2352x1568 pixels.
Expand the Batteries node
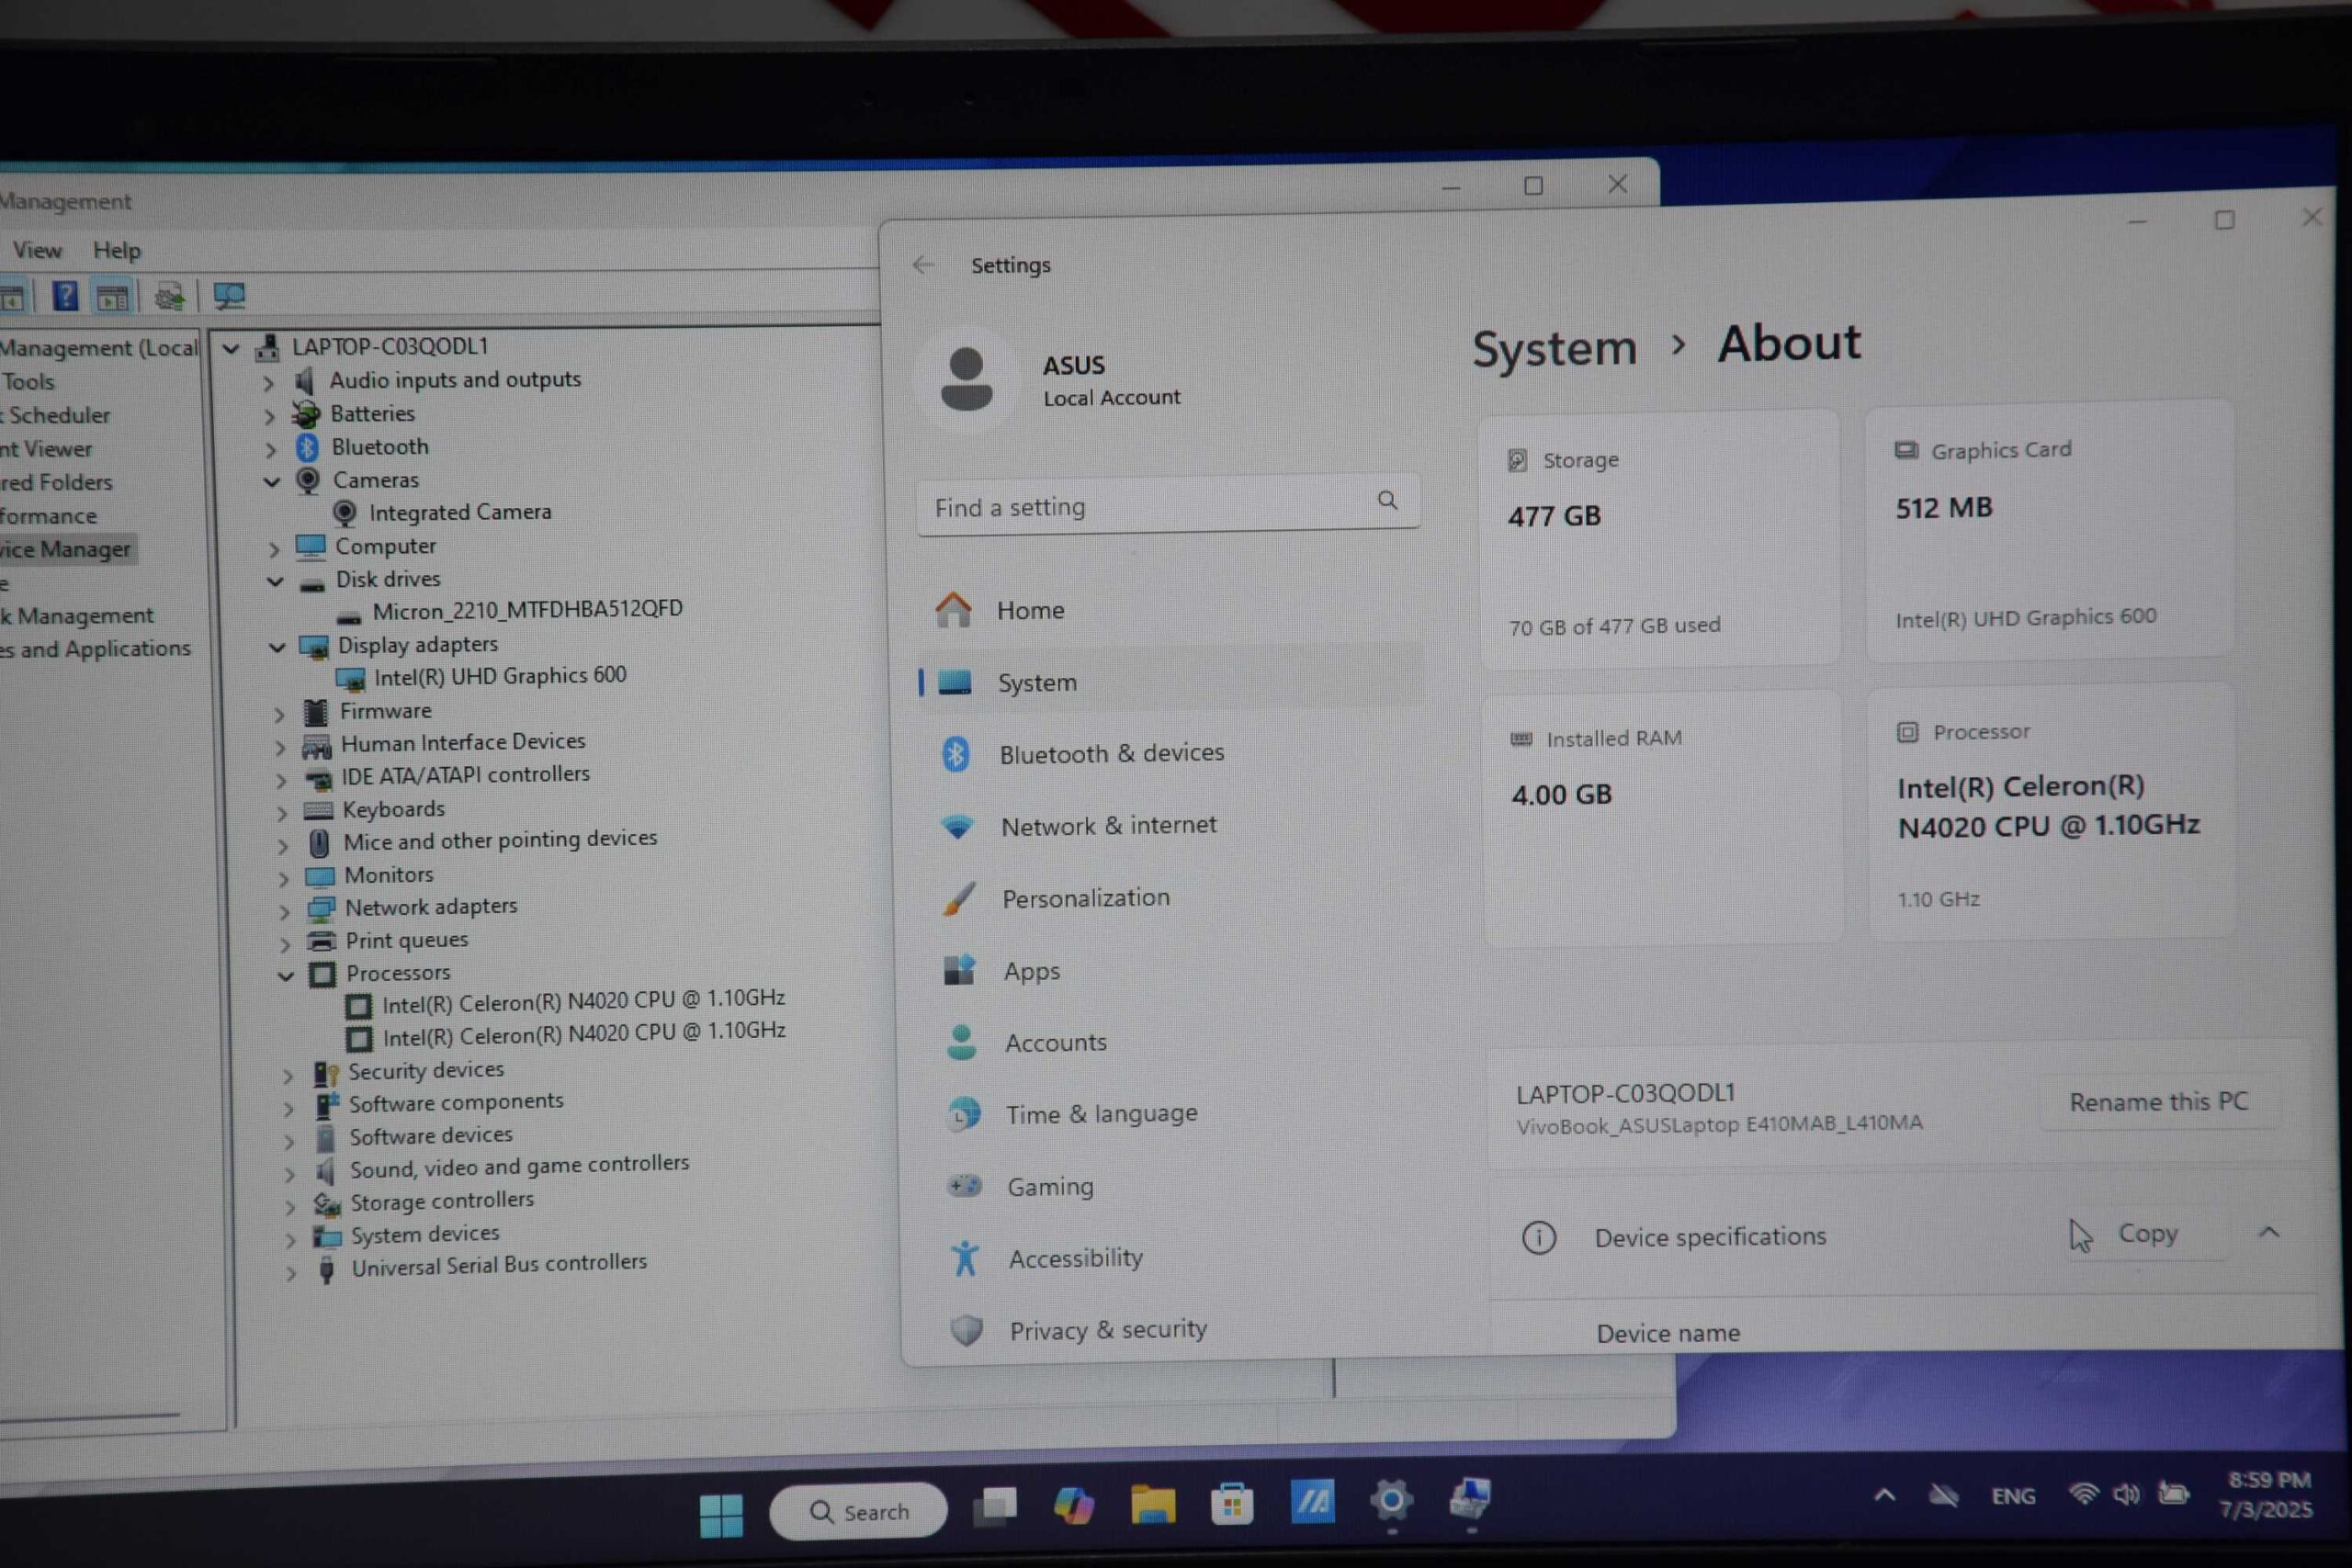pyautogui.click(x=269, y=415)
